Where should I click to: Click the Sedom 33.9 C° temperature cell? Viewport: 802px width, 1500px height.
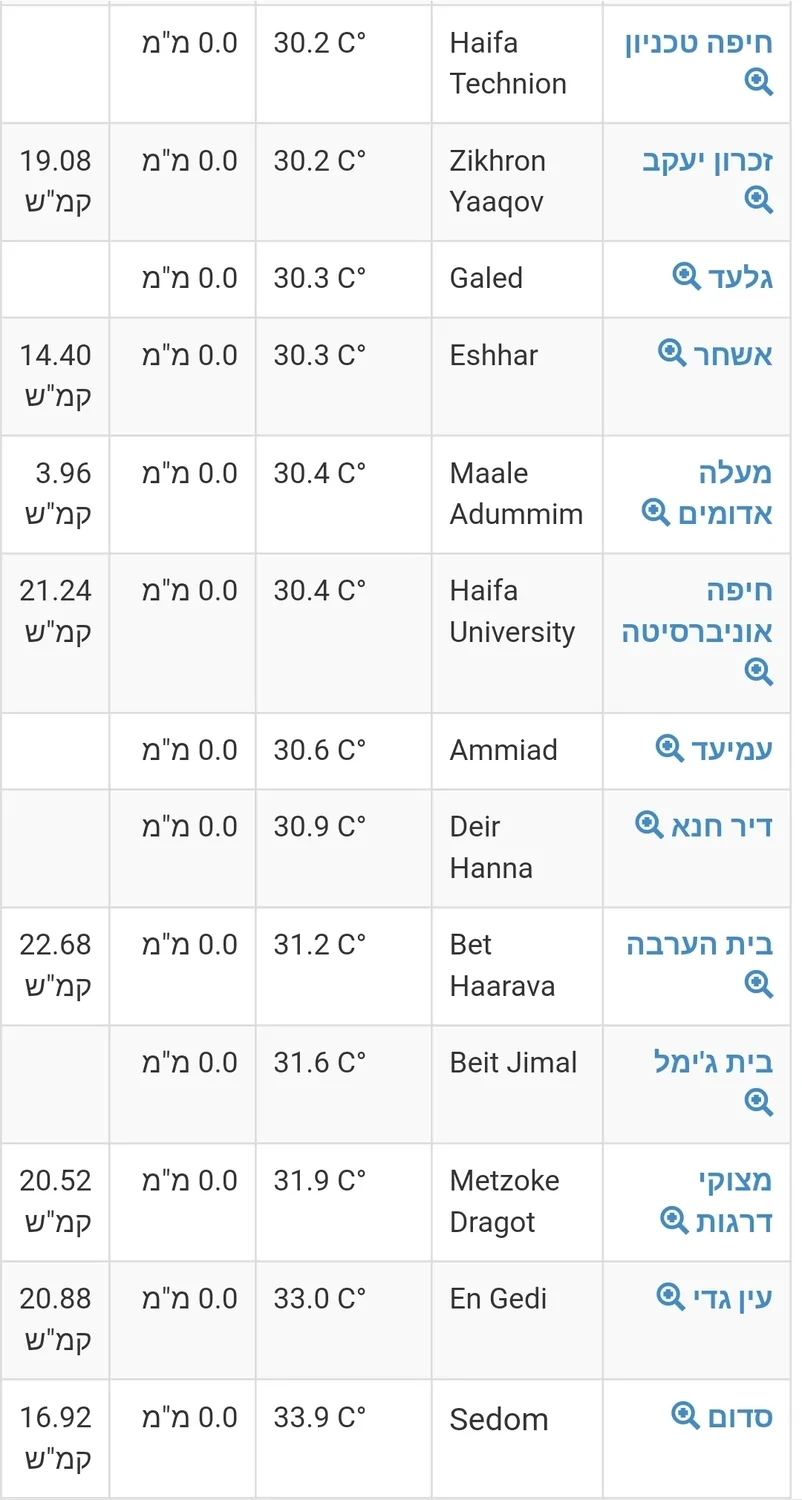320,1417
